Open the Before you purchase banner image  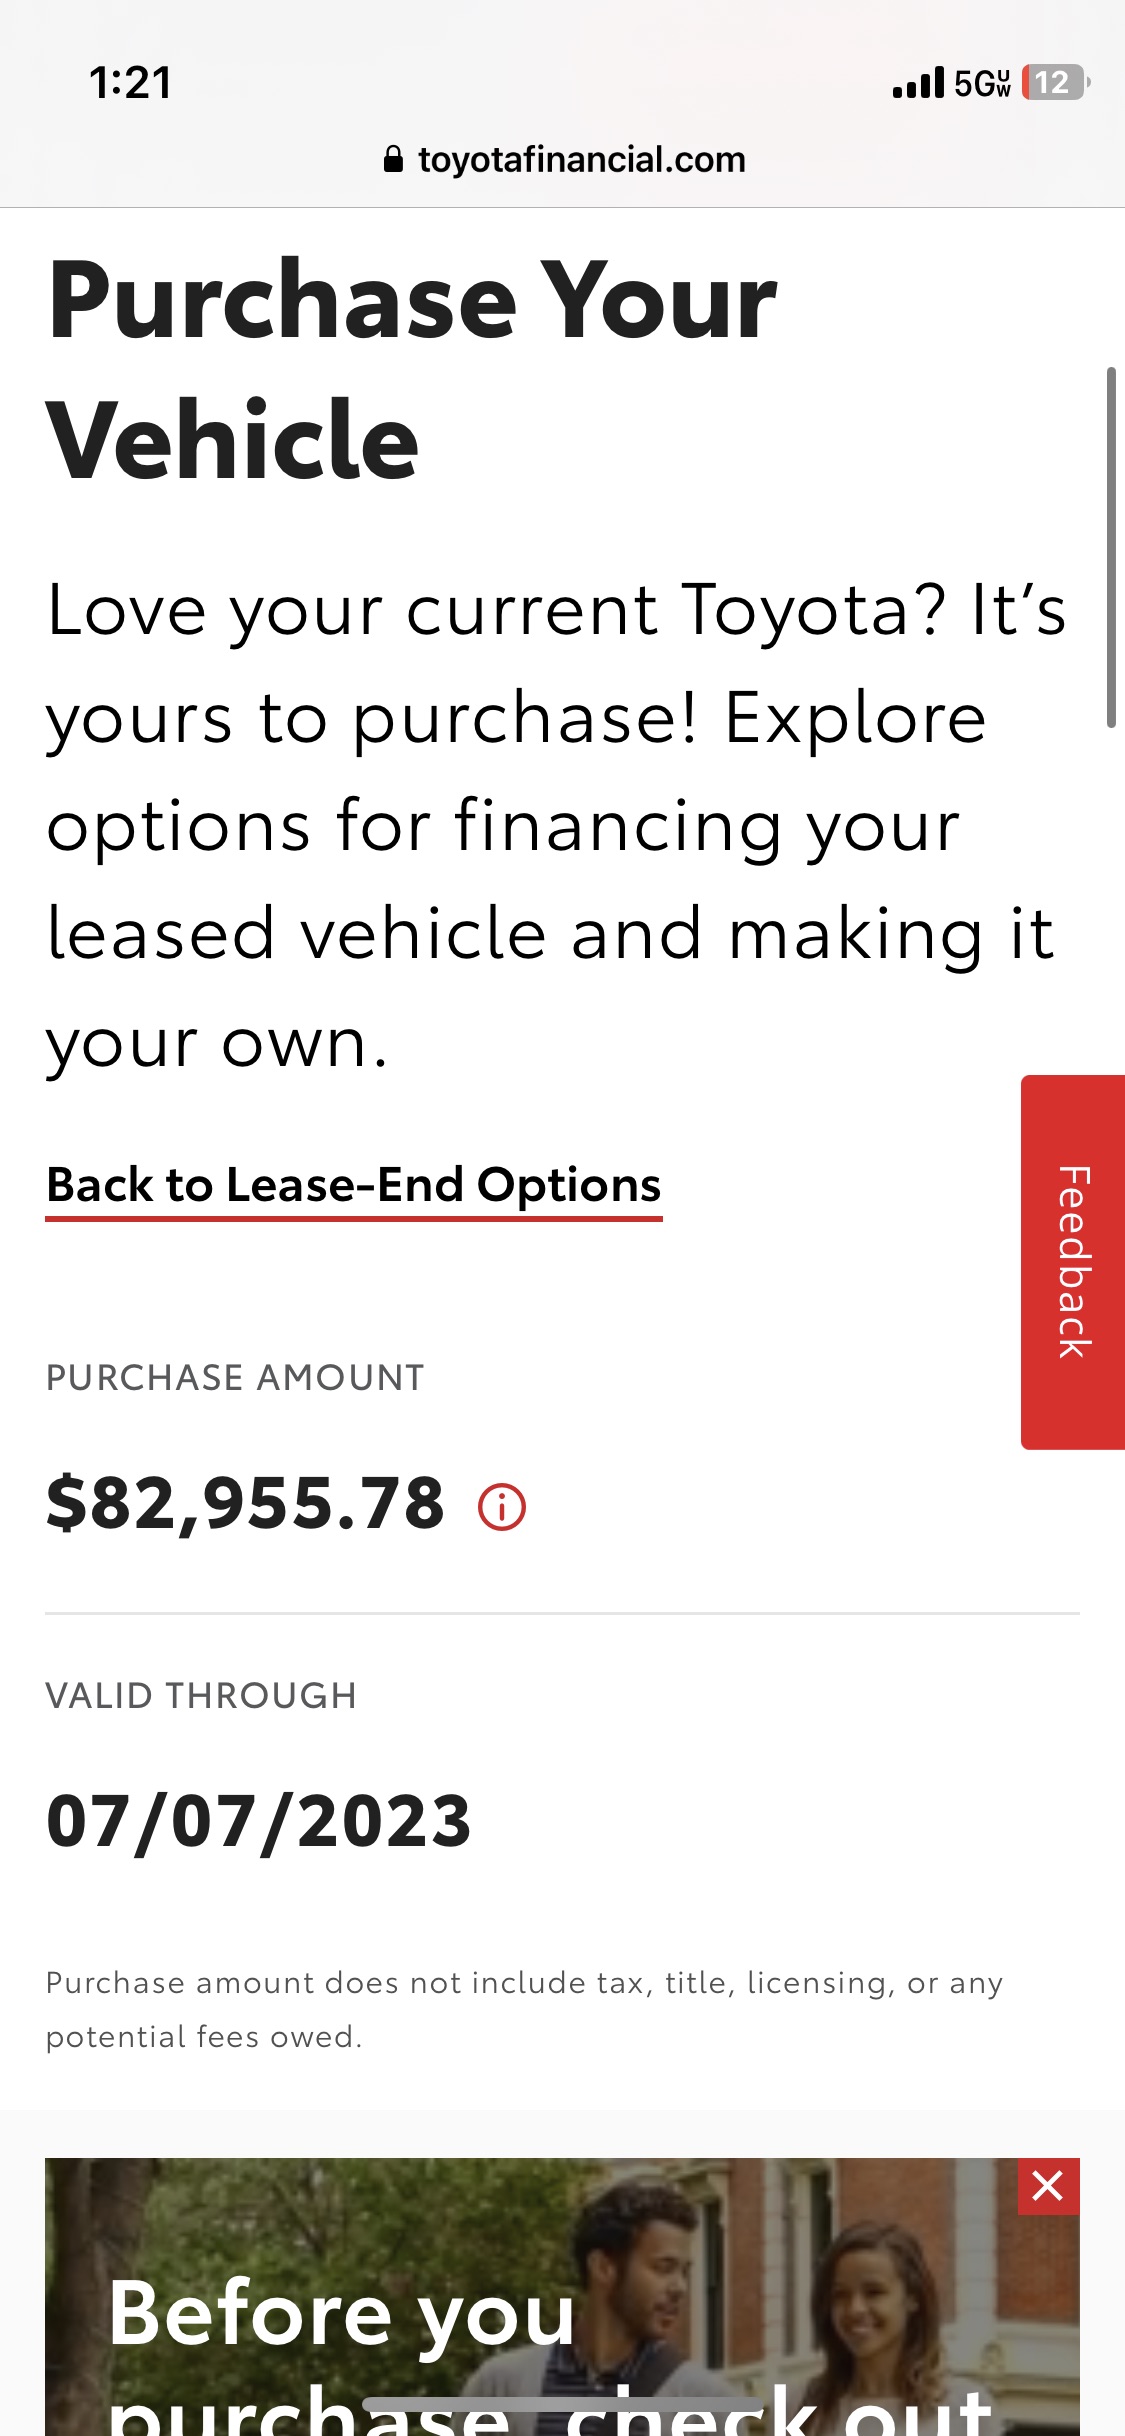[562, 2297]
